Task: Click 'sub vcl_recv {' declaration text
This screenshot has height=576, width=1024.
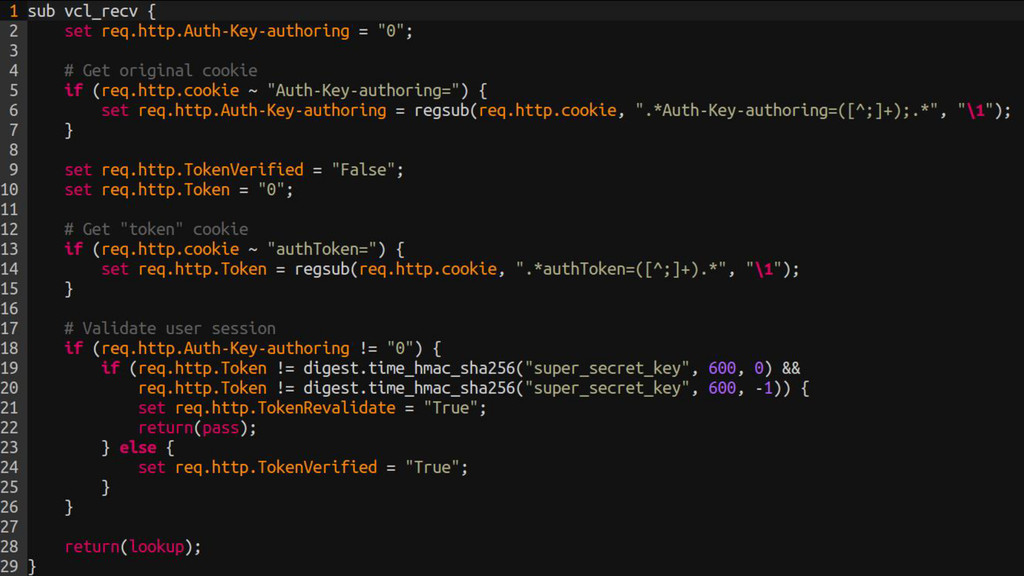Action: coord(91,11)
